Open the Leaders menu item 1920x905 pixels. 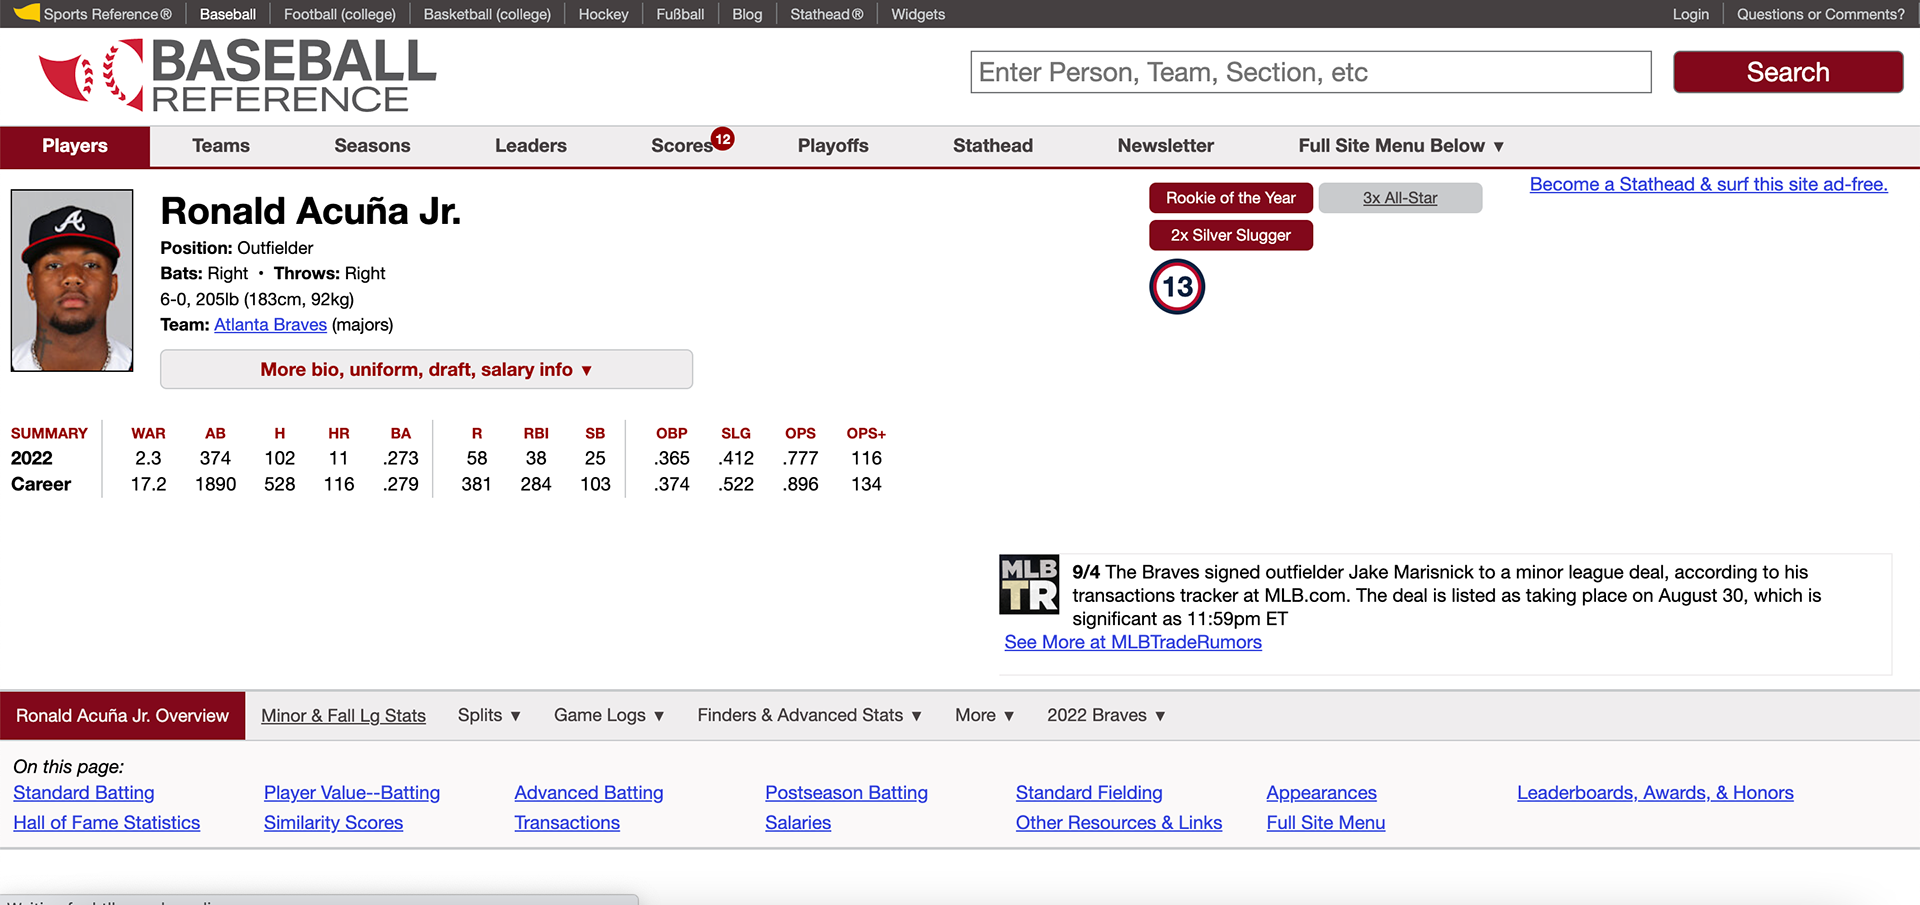click(531, 146)
